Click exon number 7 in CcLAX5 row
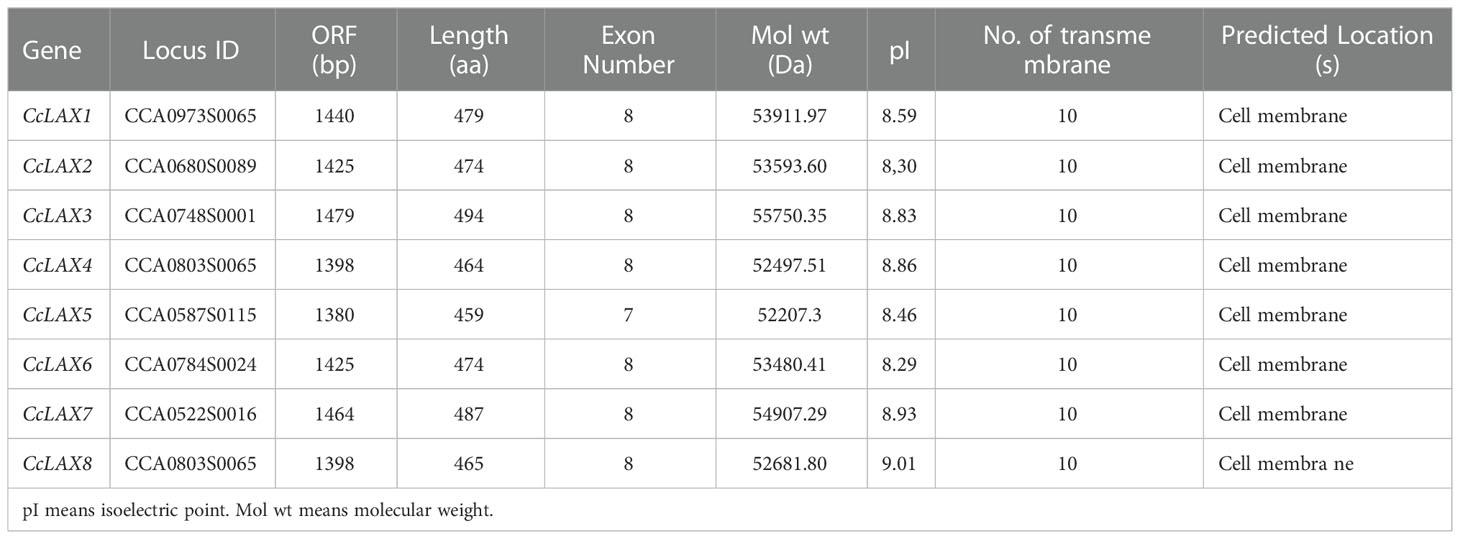The height and width of the screenshot is (539, 1460). point(628,315)
